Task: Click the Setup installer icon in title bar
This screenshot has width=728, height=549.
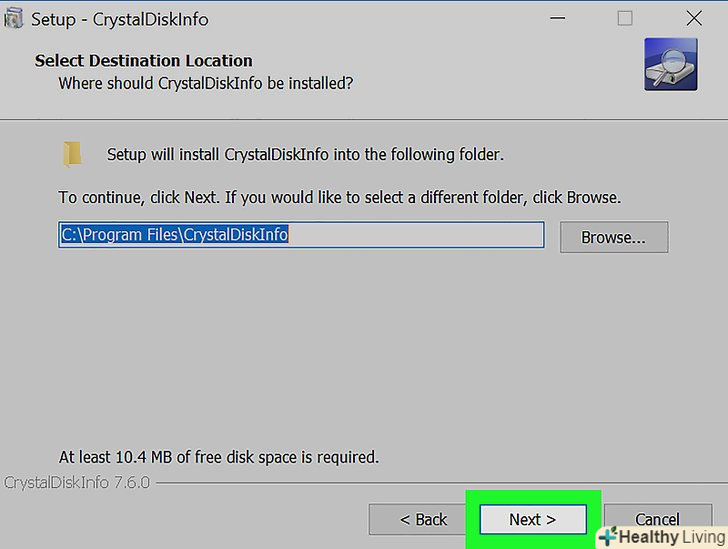Action: (13, 19)
